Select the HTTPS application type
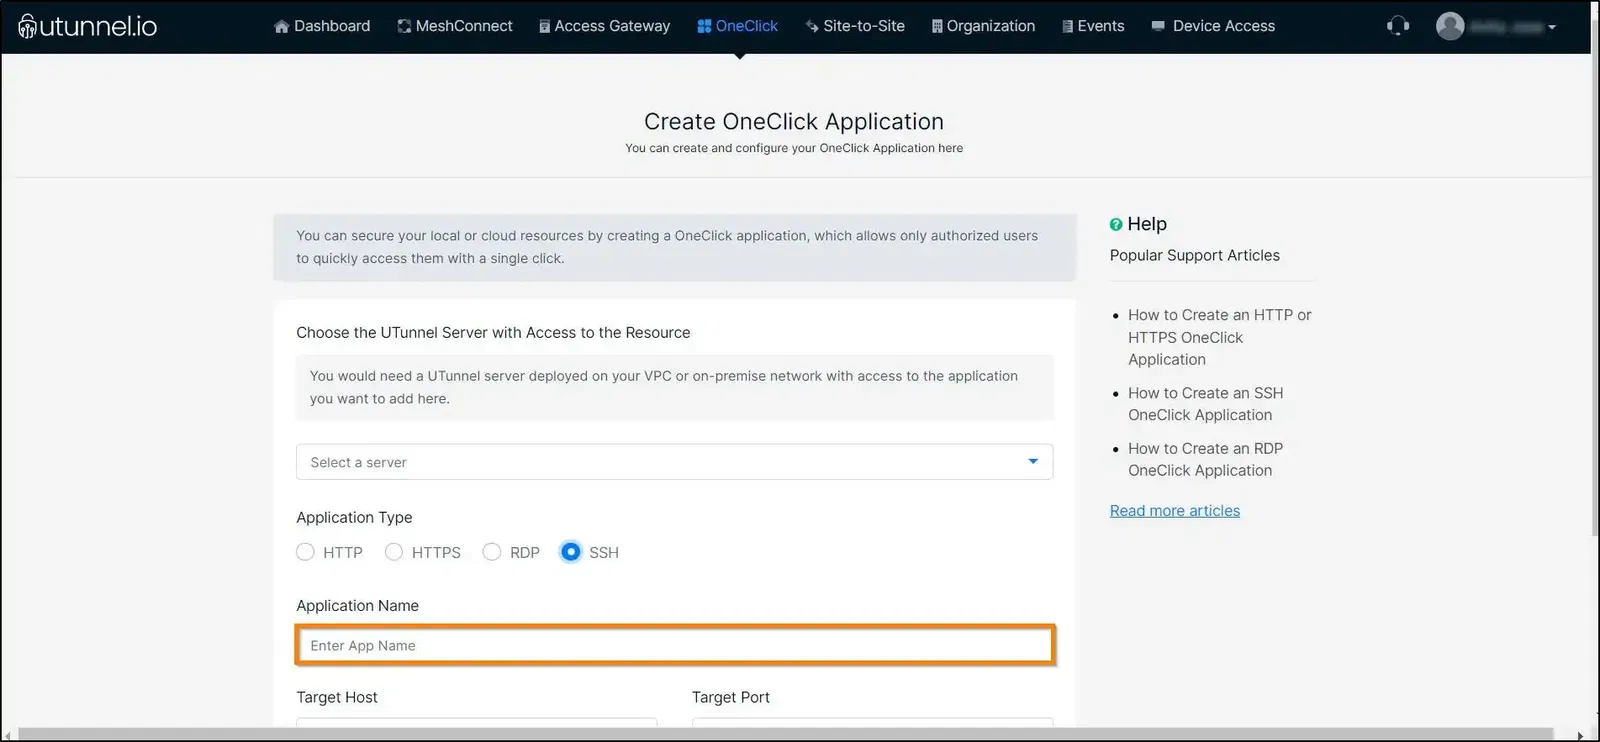 (x=394, y=552)
